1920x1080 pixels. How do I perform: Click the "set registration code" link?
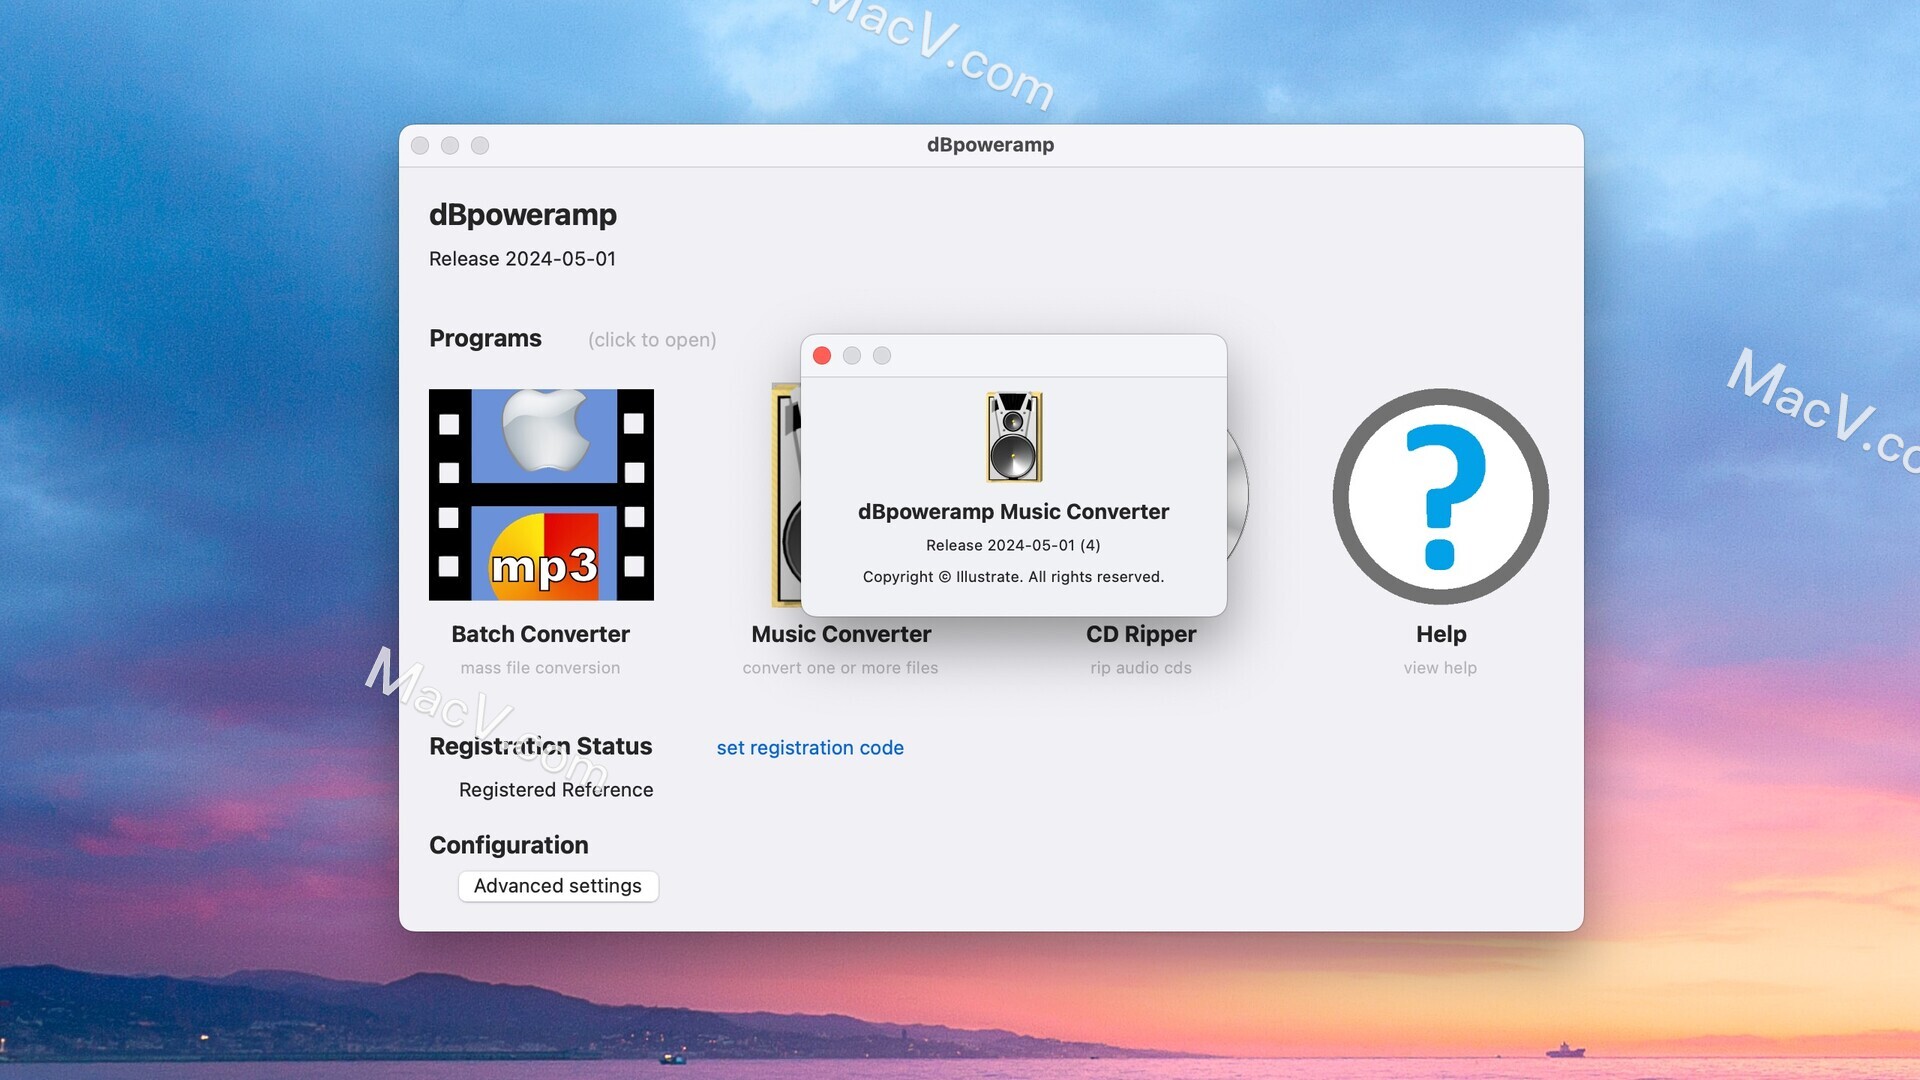[810, 748]
